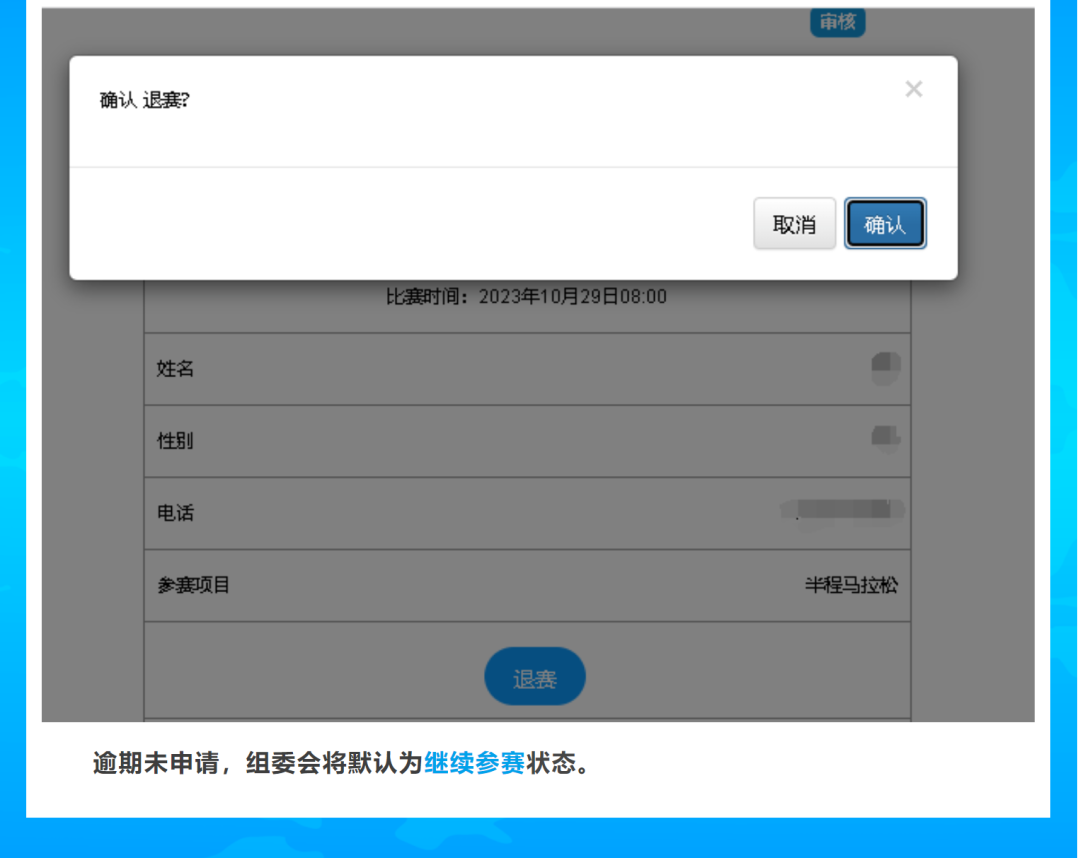
Task: Click the 性别 row label
Action: point(175,441)
